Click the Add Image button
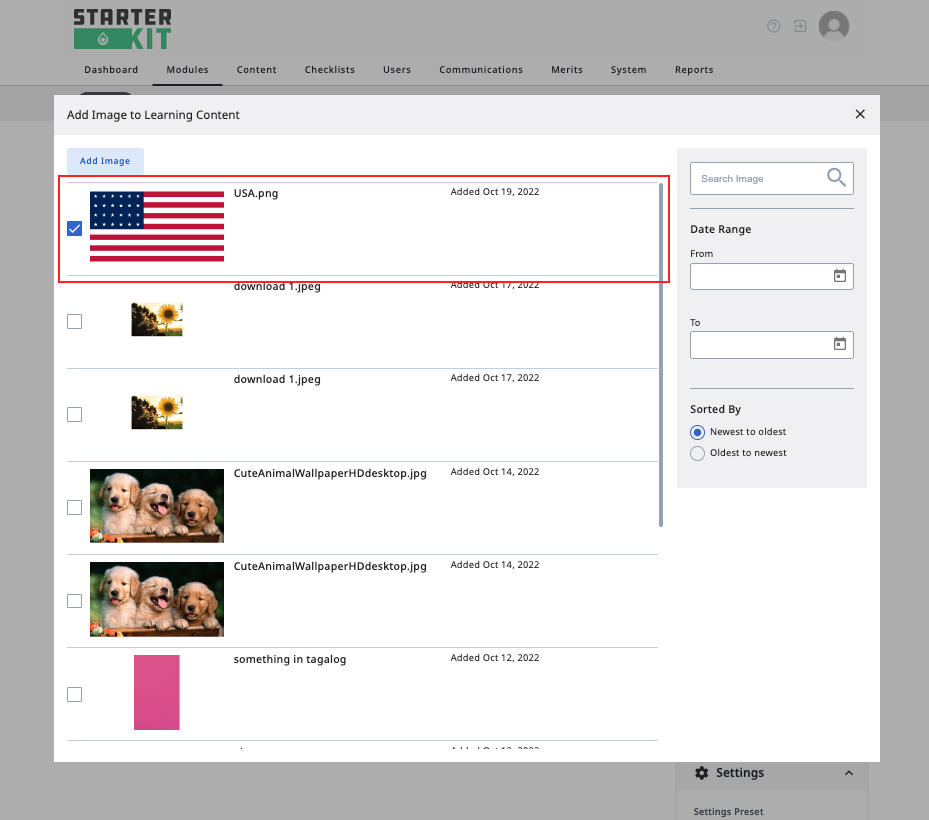 [105, 161]
